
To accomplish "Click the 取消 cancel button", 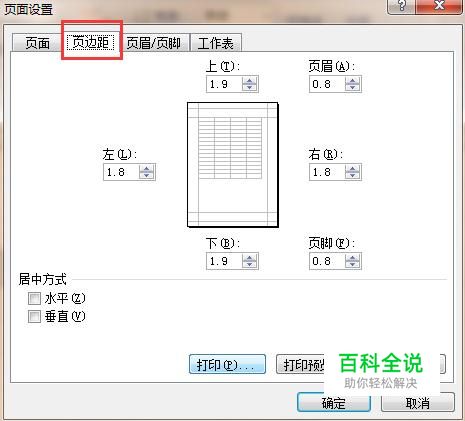I will tap(418, 402).
